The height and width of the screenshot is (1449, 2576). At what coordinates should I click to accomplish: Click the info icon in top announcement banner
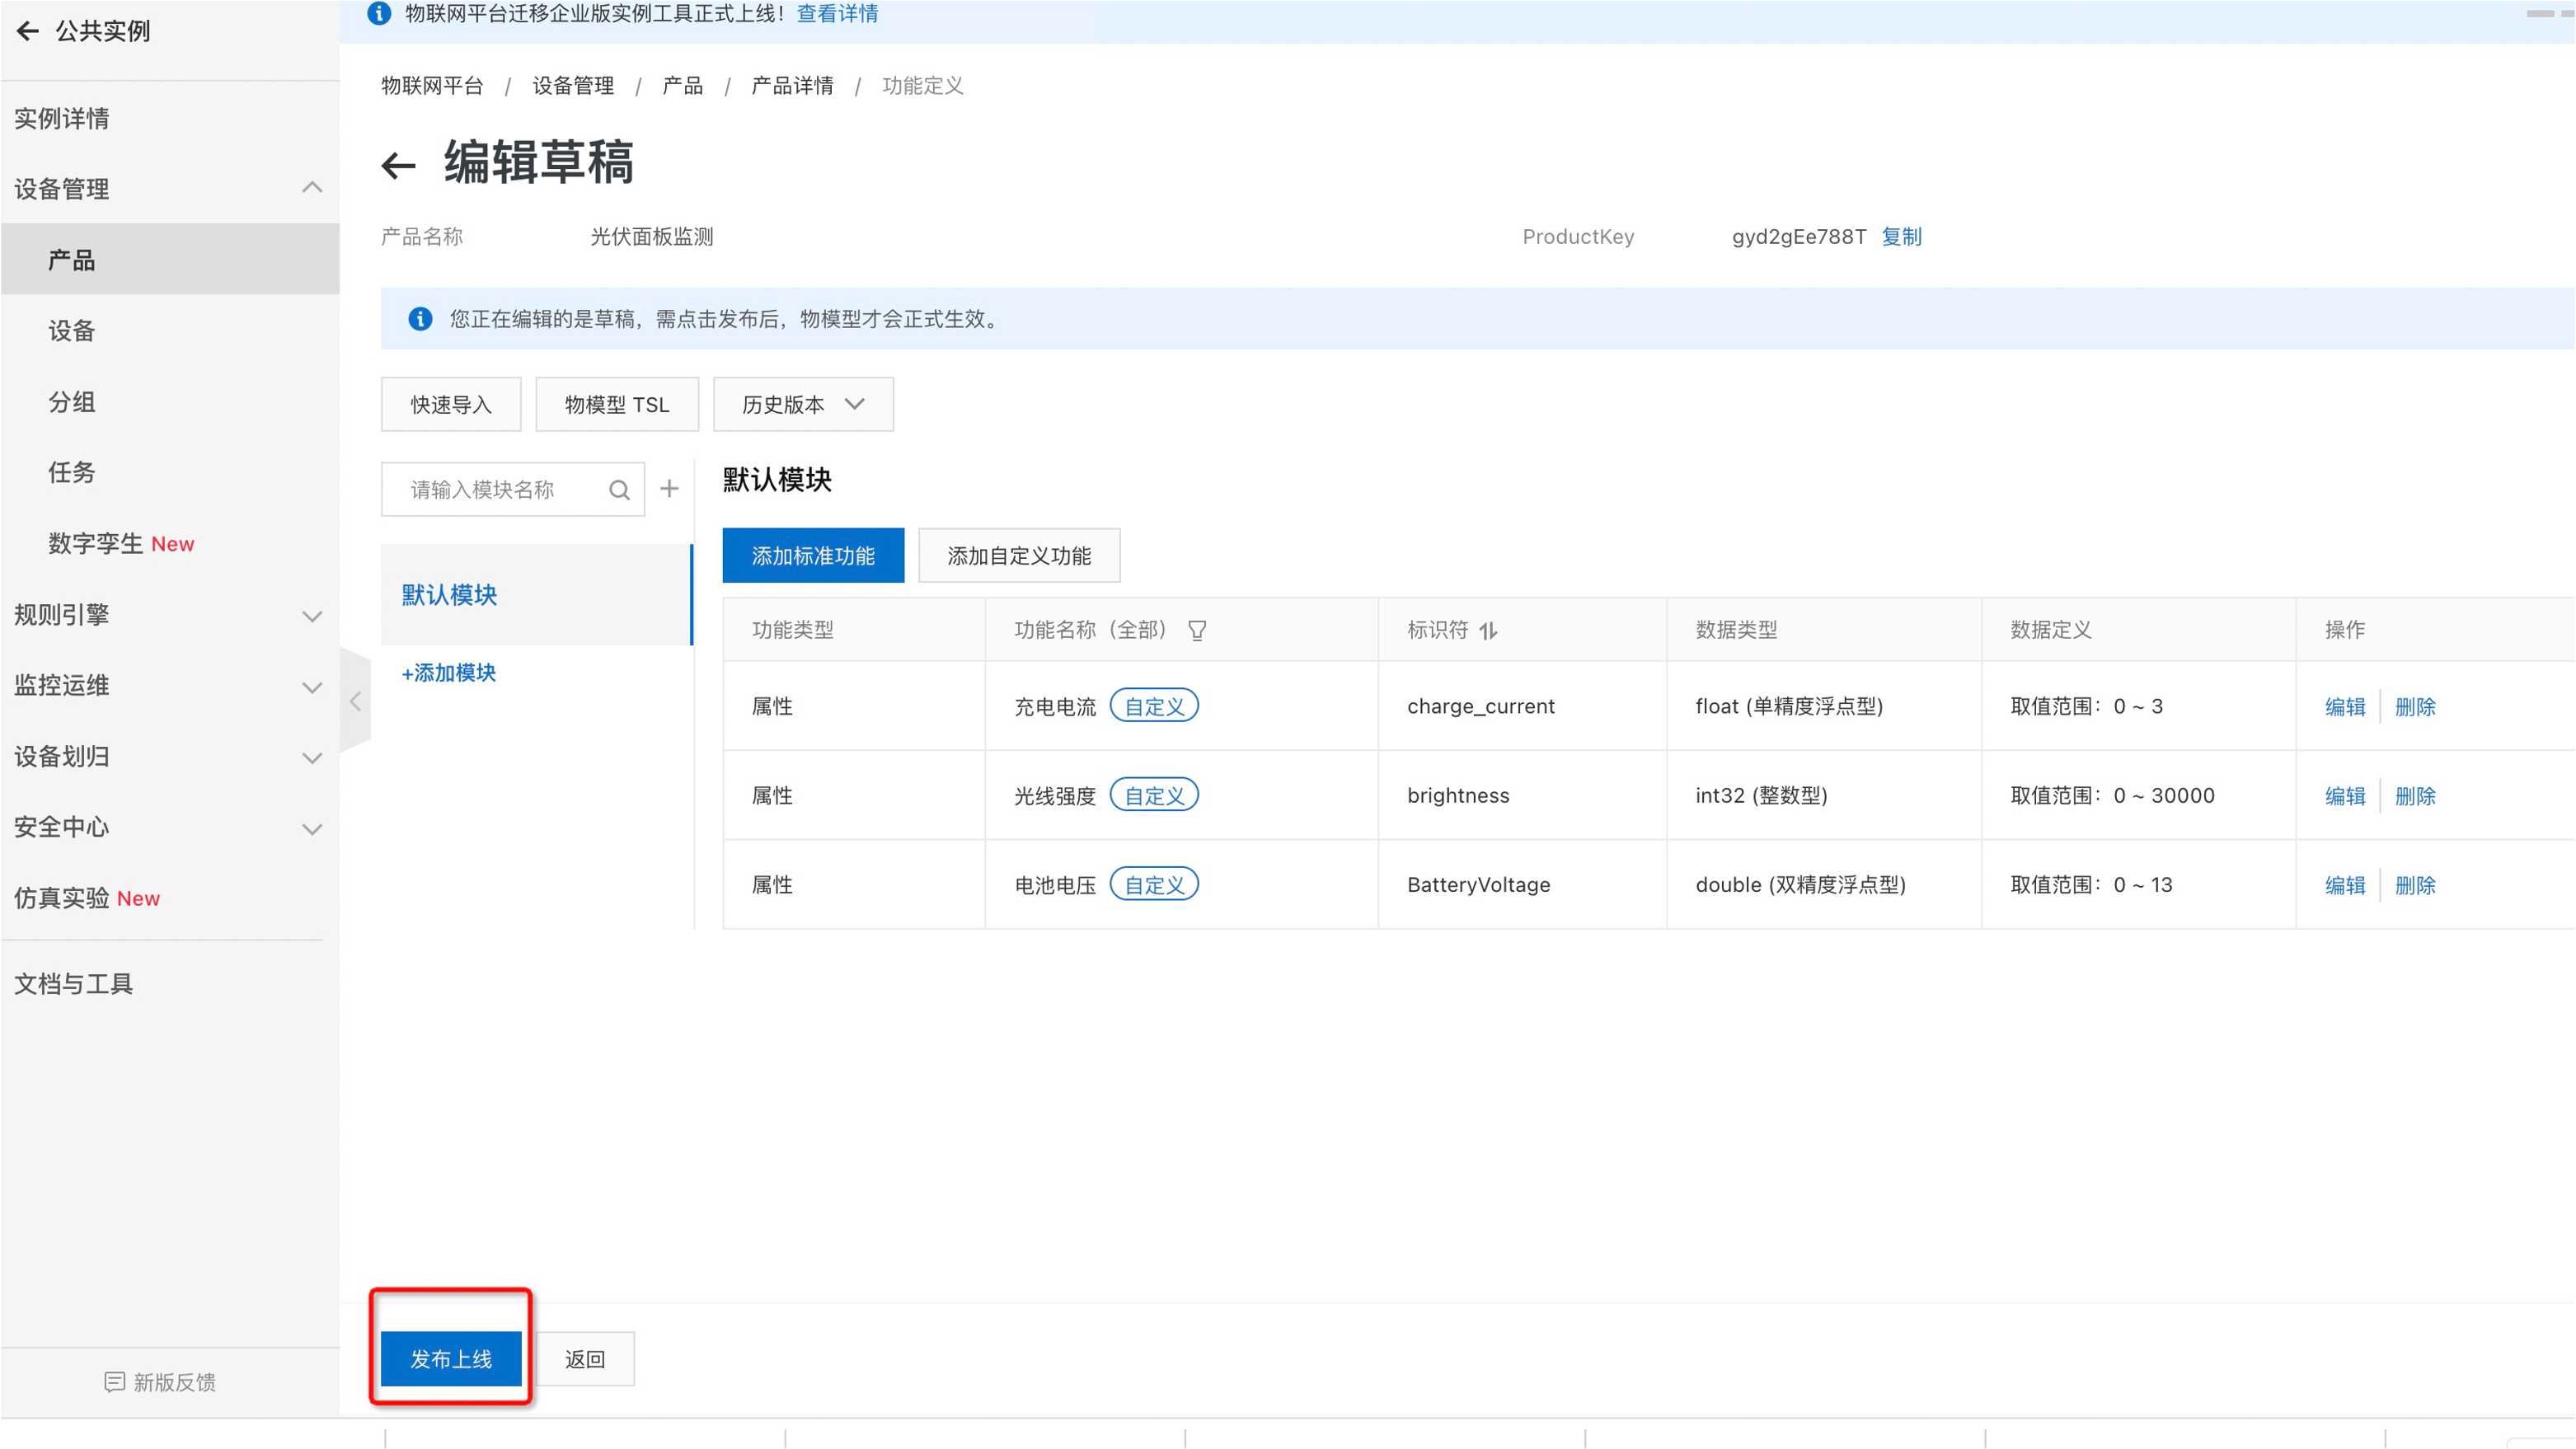(379, 13)
